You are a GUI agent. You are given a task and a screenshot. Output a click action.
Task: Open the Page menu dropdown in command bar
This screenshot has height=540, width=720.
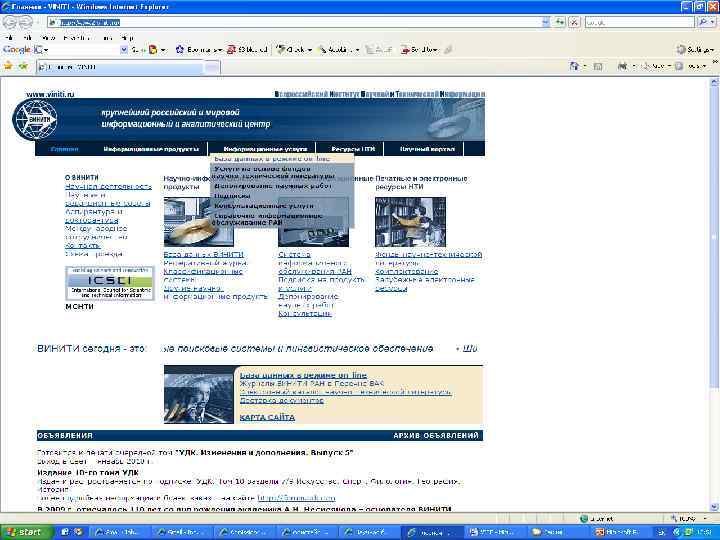tap(657, 67)
